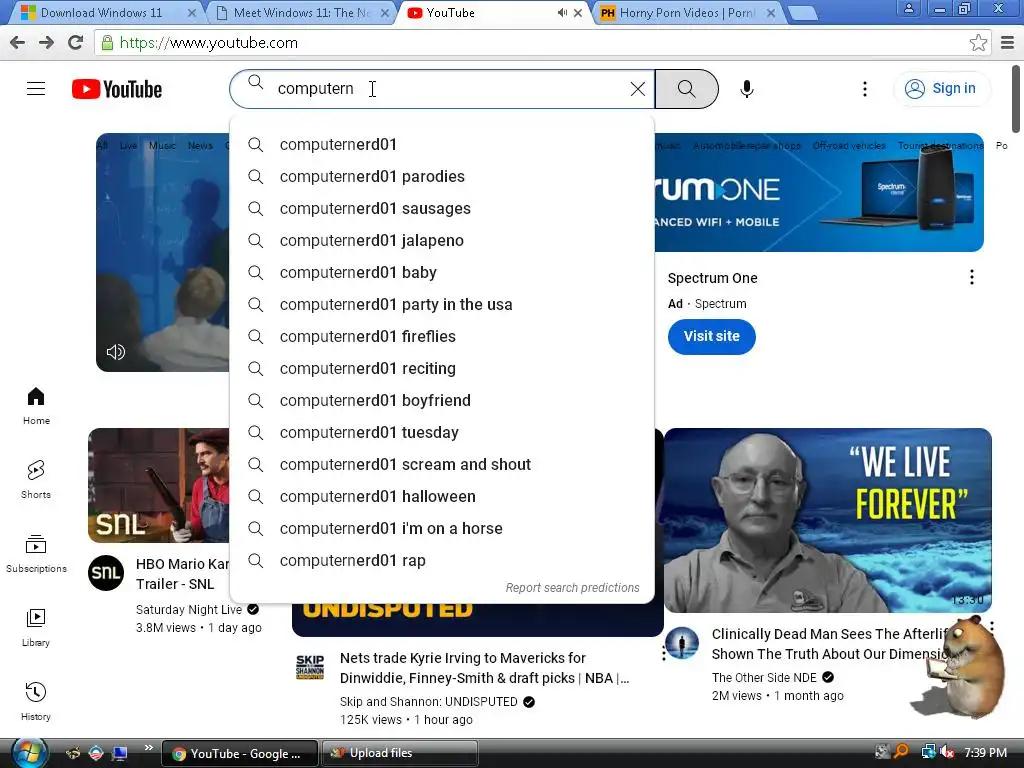Viewport: 1024px width, 768px height.
Task: Reload the page with refresh icon
Action: coord(75,43)
